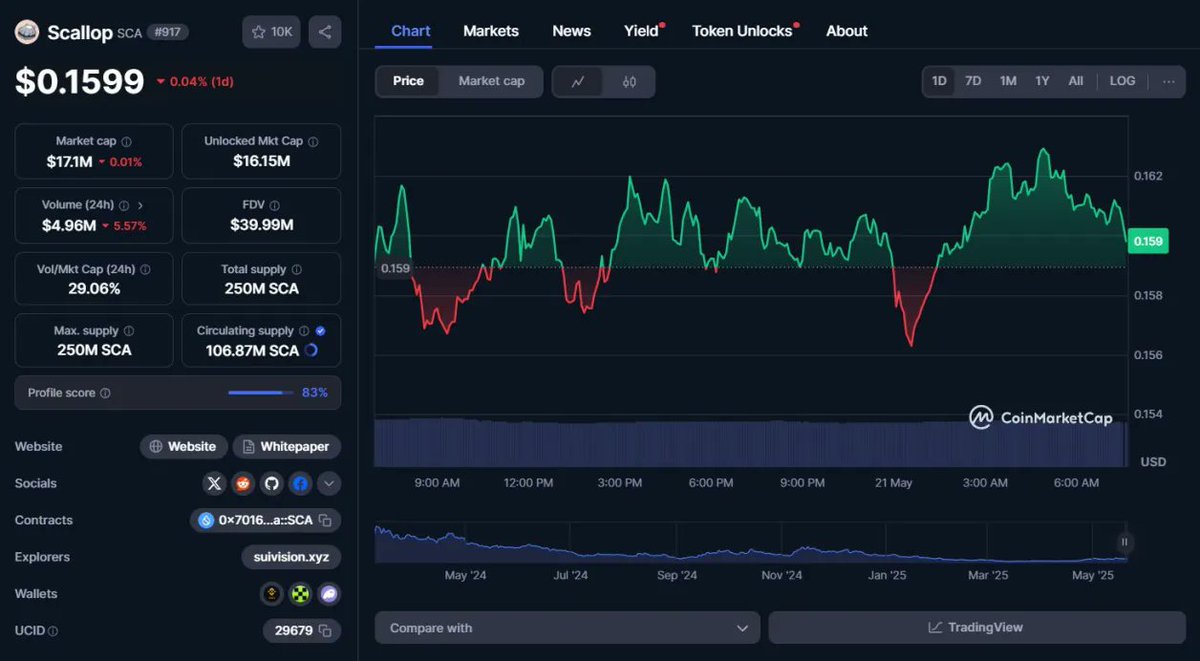
Task: Open the chart more-options ellipsis
Action: (1169, 81)
